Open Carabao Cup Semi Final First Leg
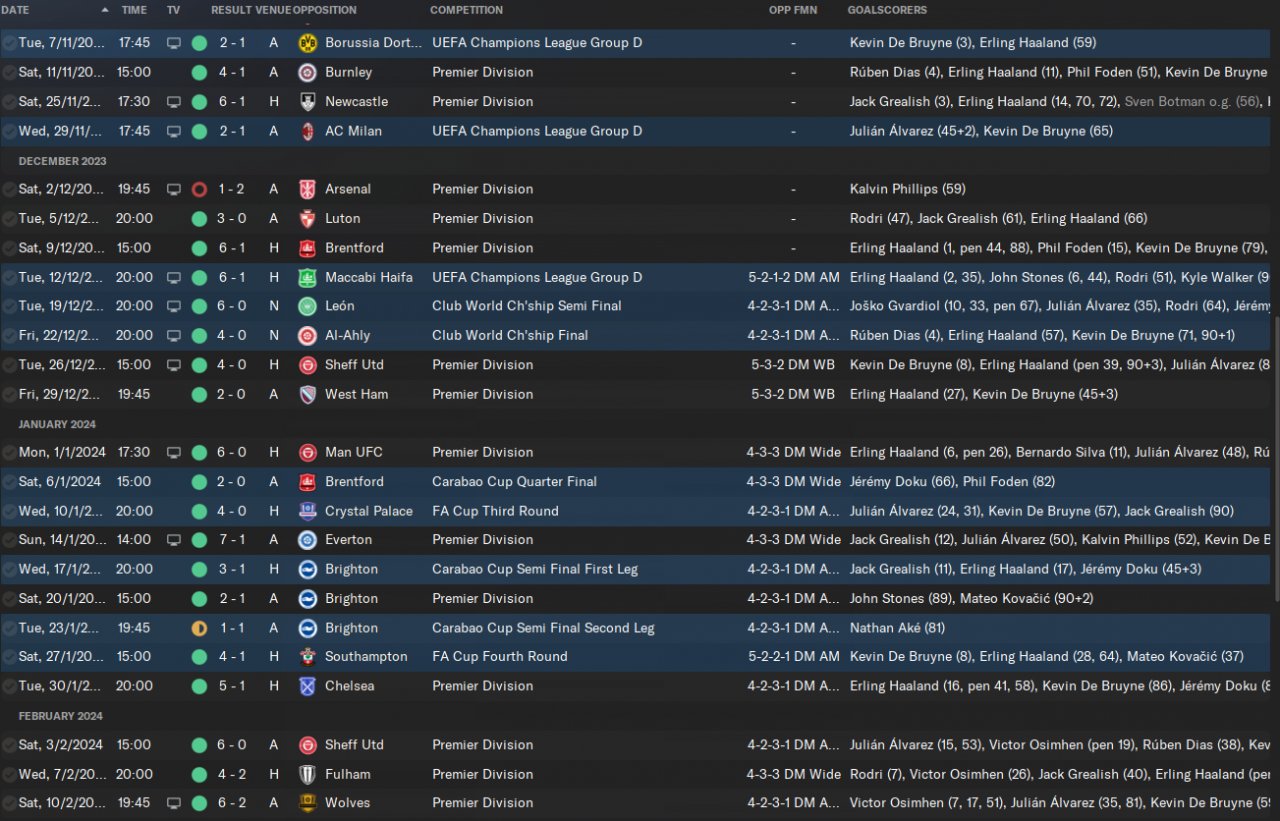Viewport: 1280px width, 821px height. click(535, 569)
